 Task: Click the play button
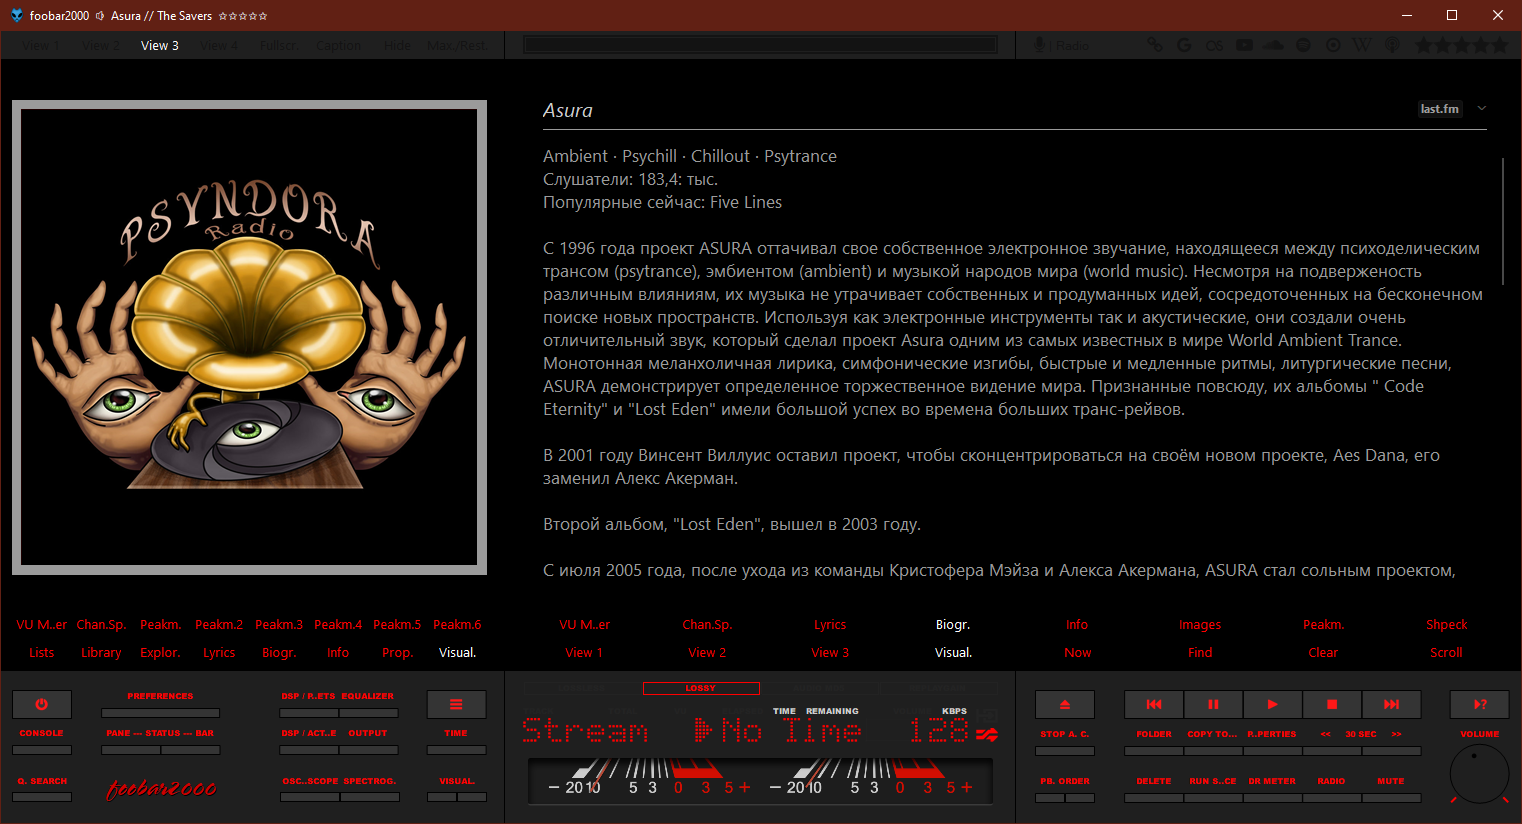1272,704
